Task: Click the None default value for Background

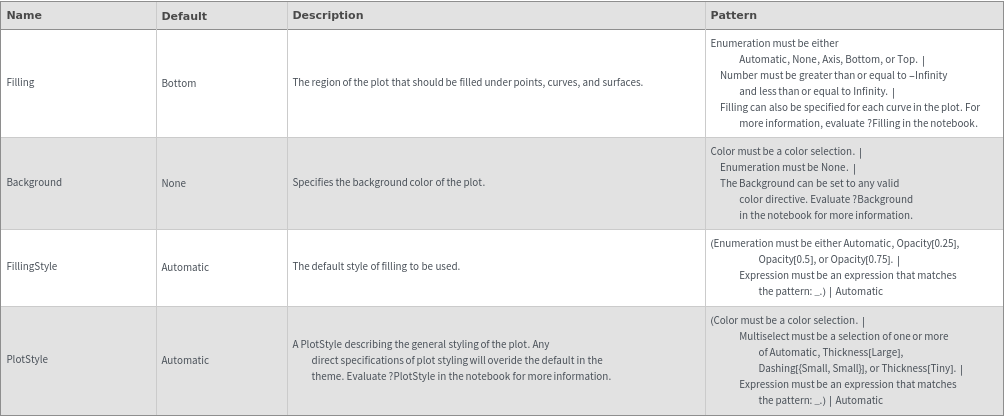Action: coord(174,183)
